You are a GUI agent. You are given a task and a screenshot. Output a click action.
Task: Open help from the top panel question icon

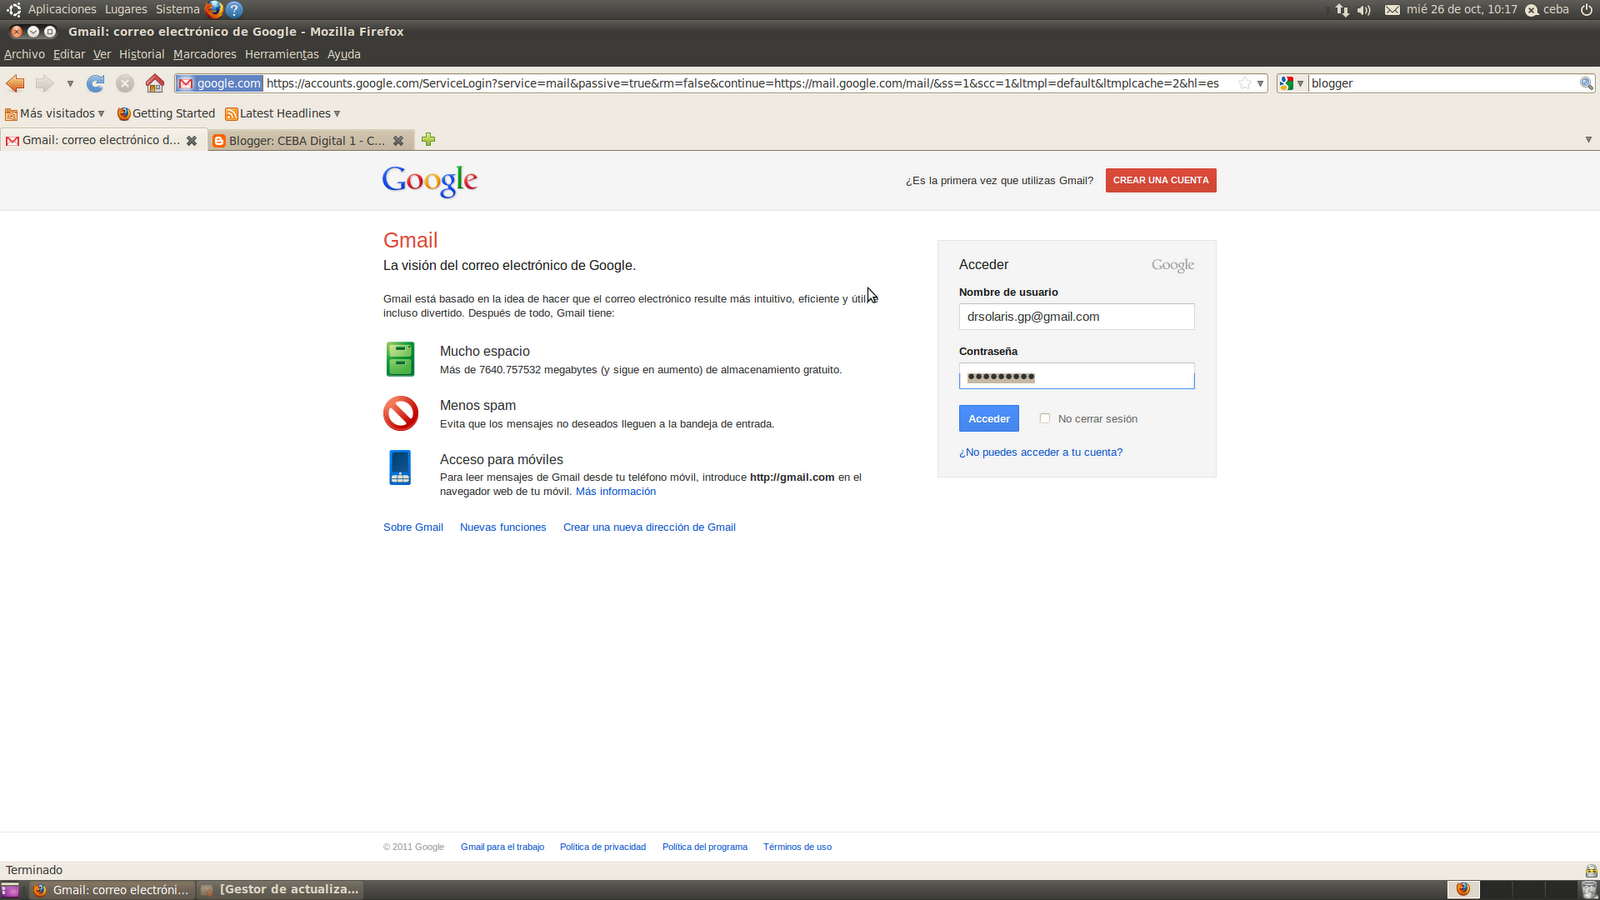(x=235, y=9)
